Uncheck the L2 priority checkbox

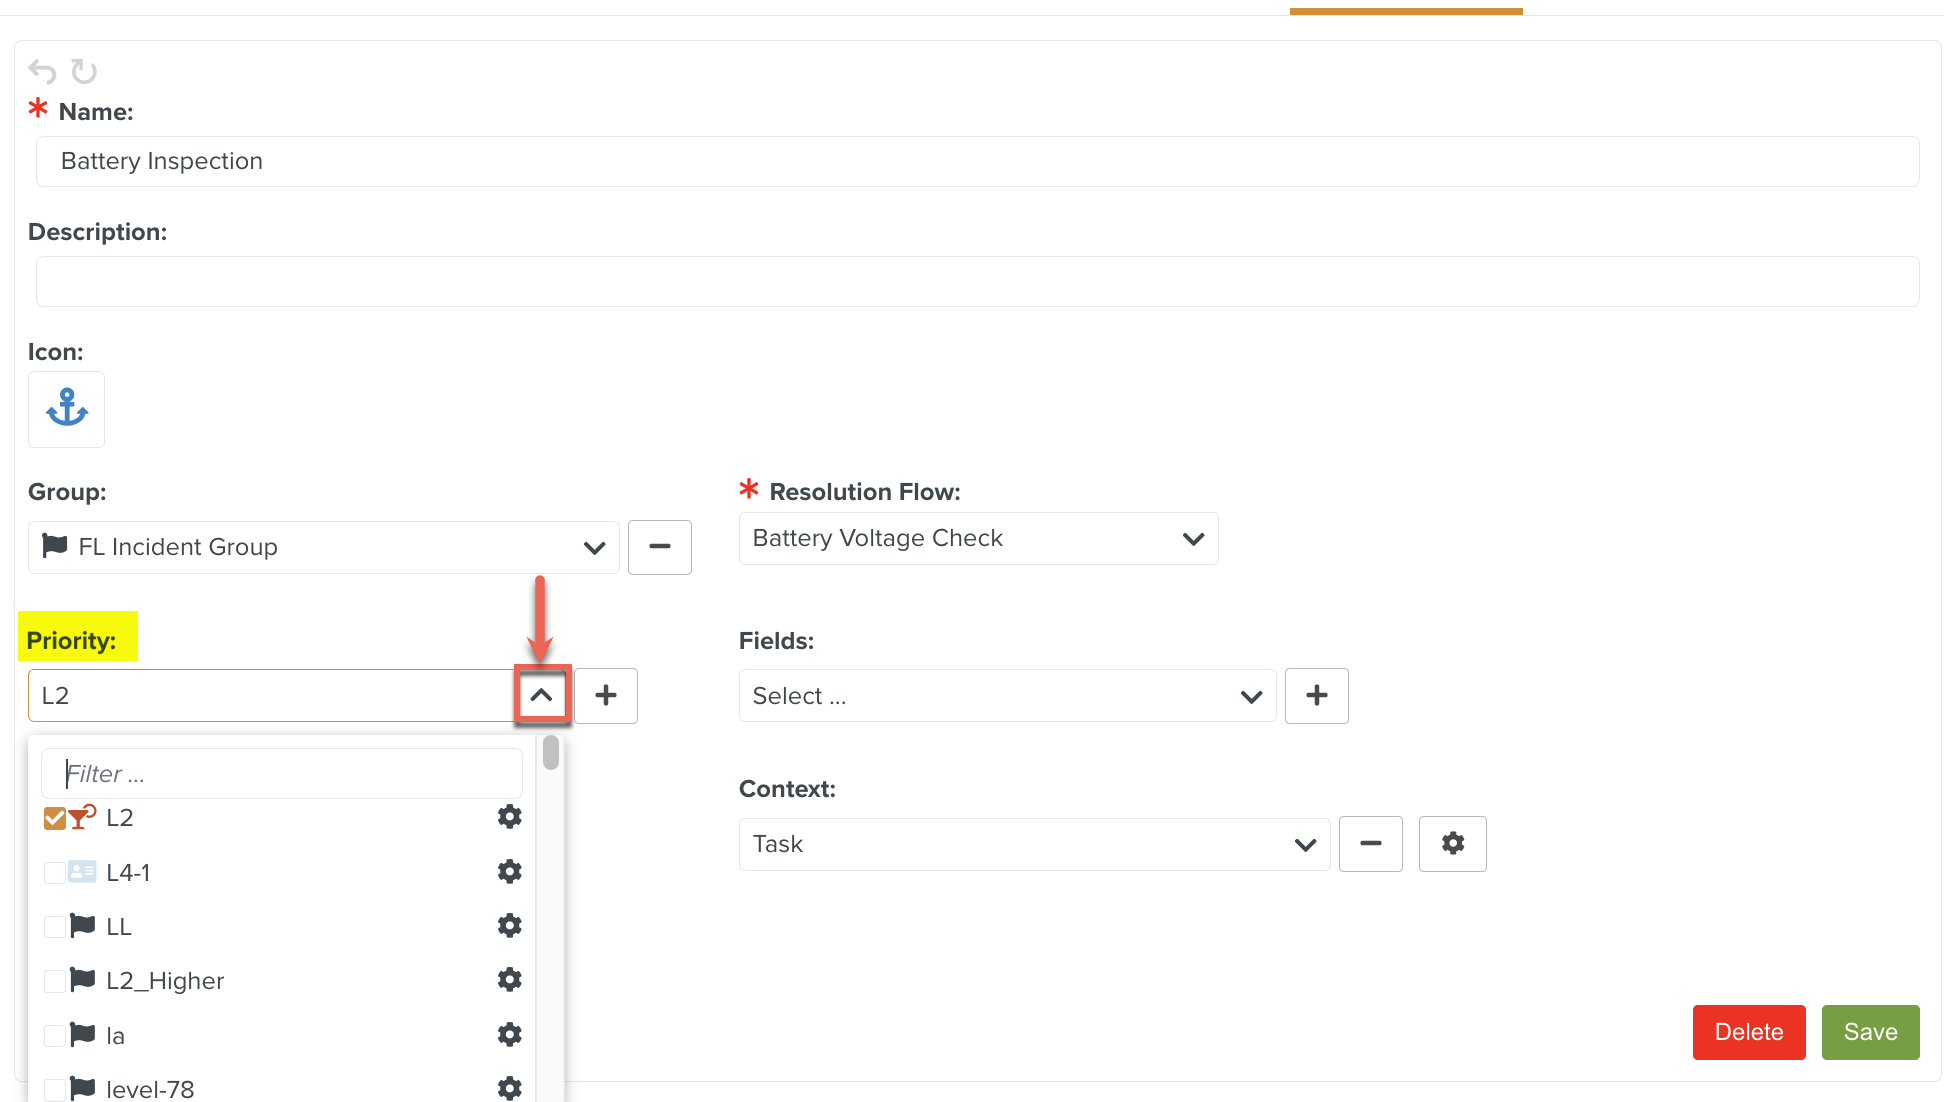point(55,817)
